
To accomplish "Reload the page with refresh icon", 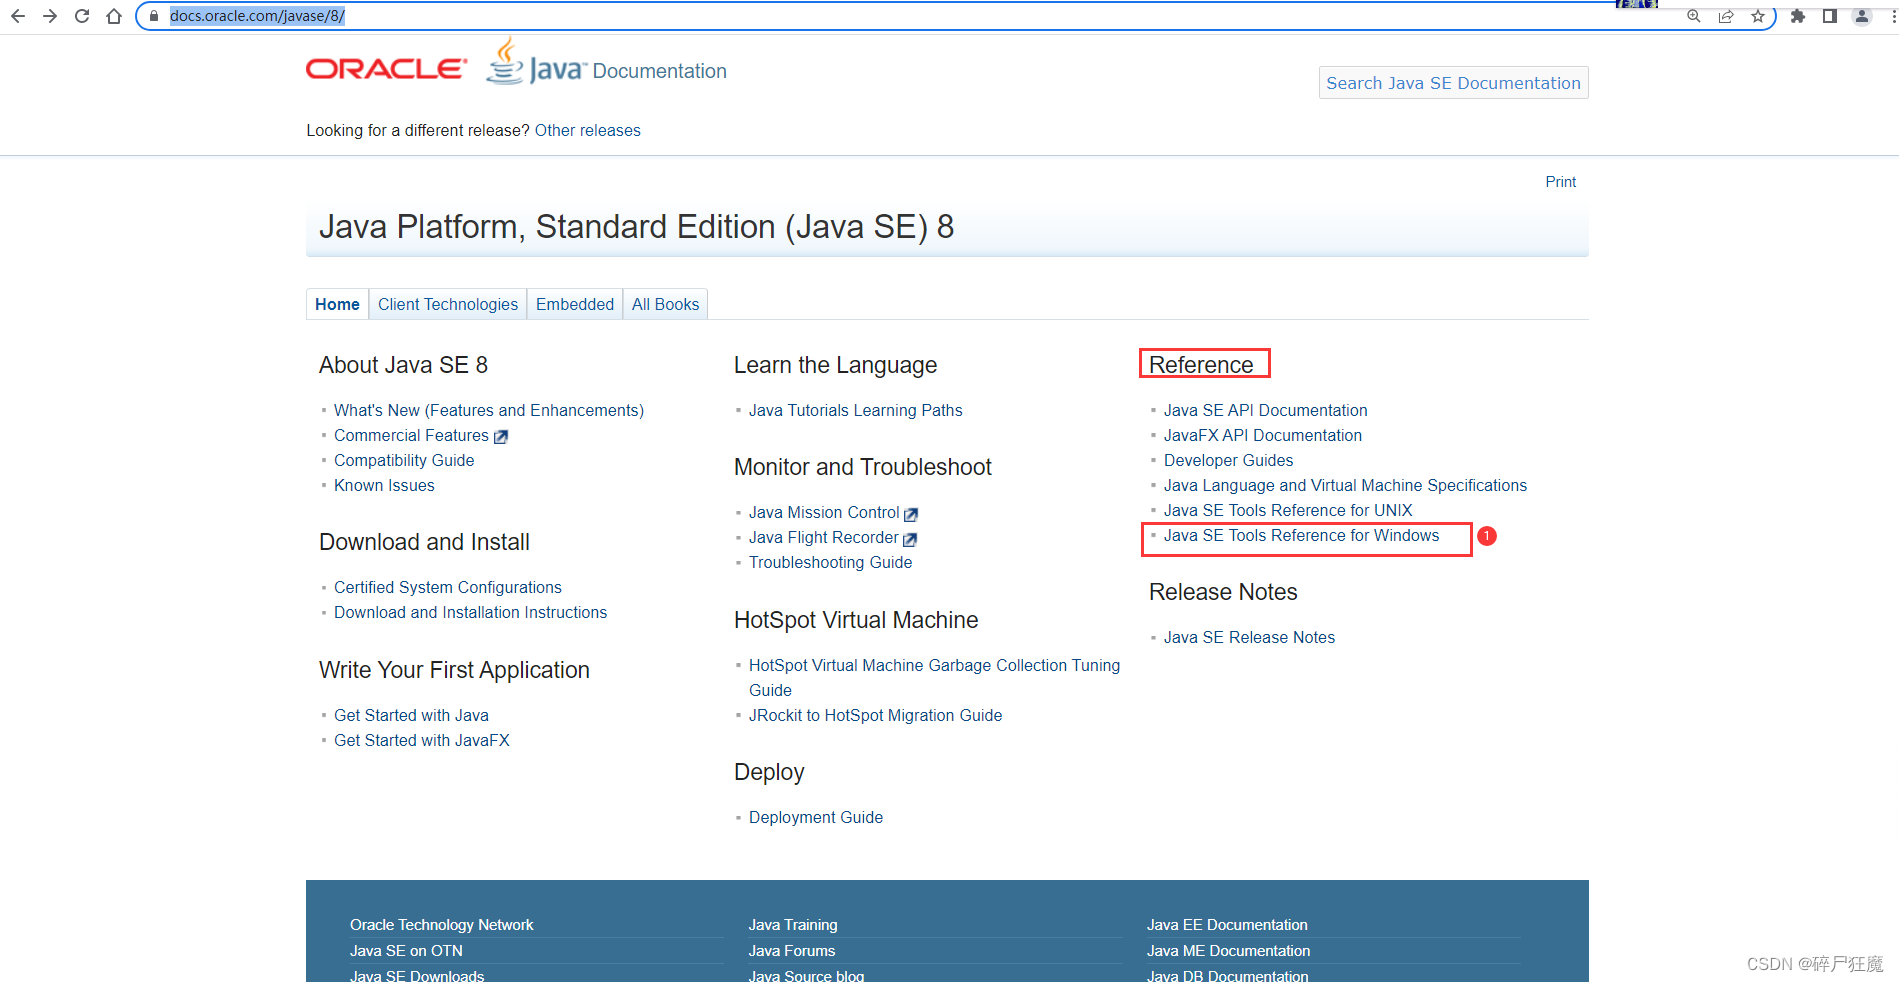I will tap(82, 16).
